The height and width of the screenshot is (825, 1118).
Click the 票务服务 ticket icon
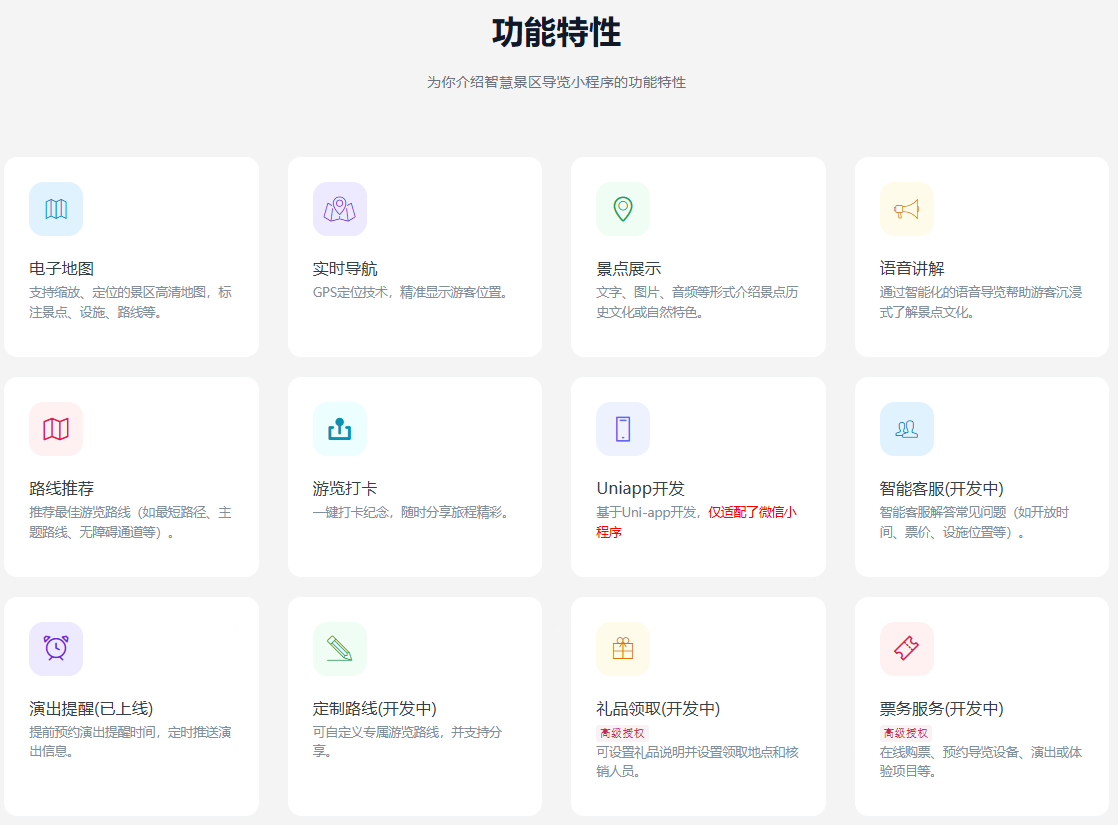[907, 649]
